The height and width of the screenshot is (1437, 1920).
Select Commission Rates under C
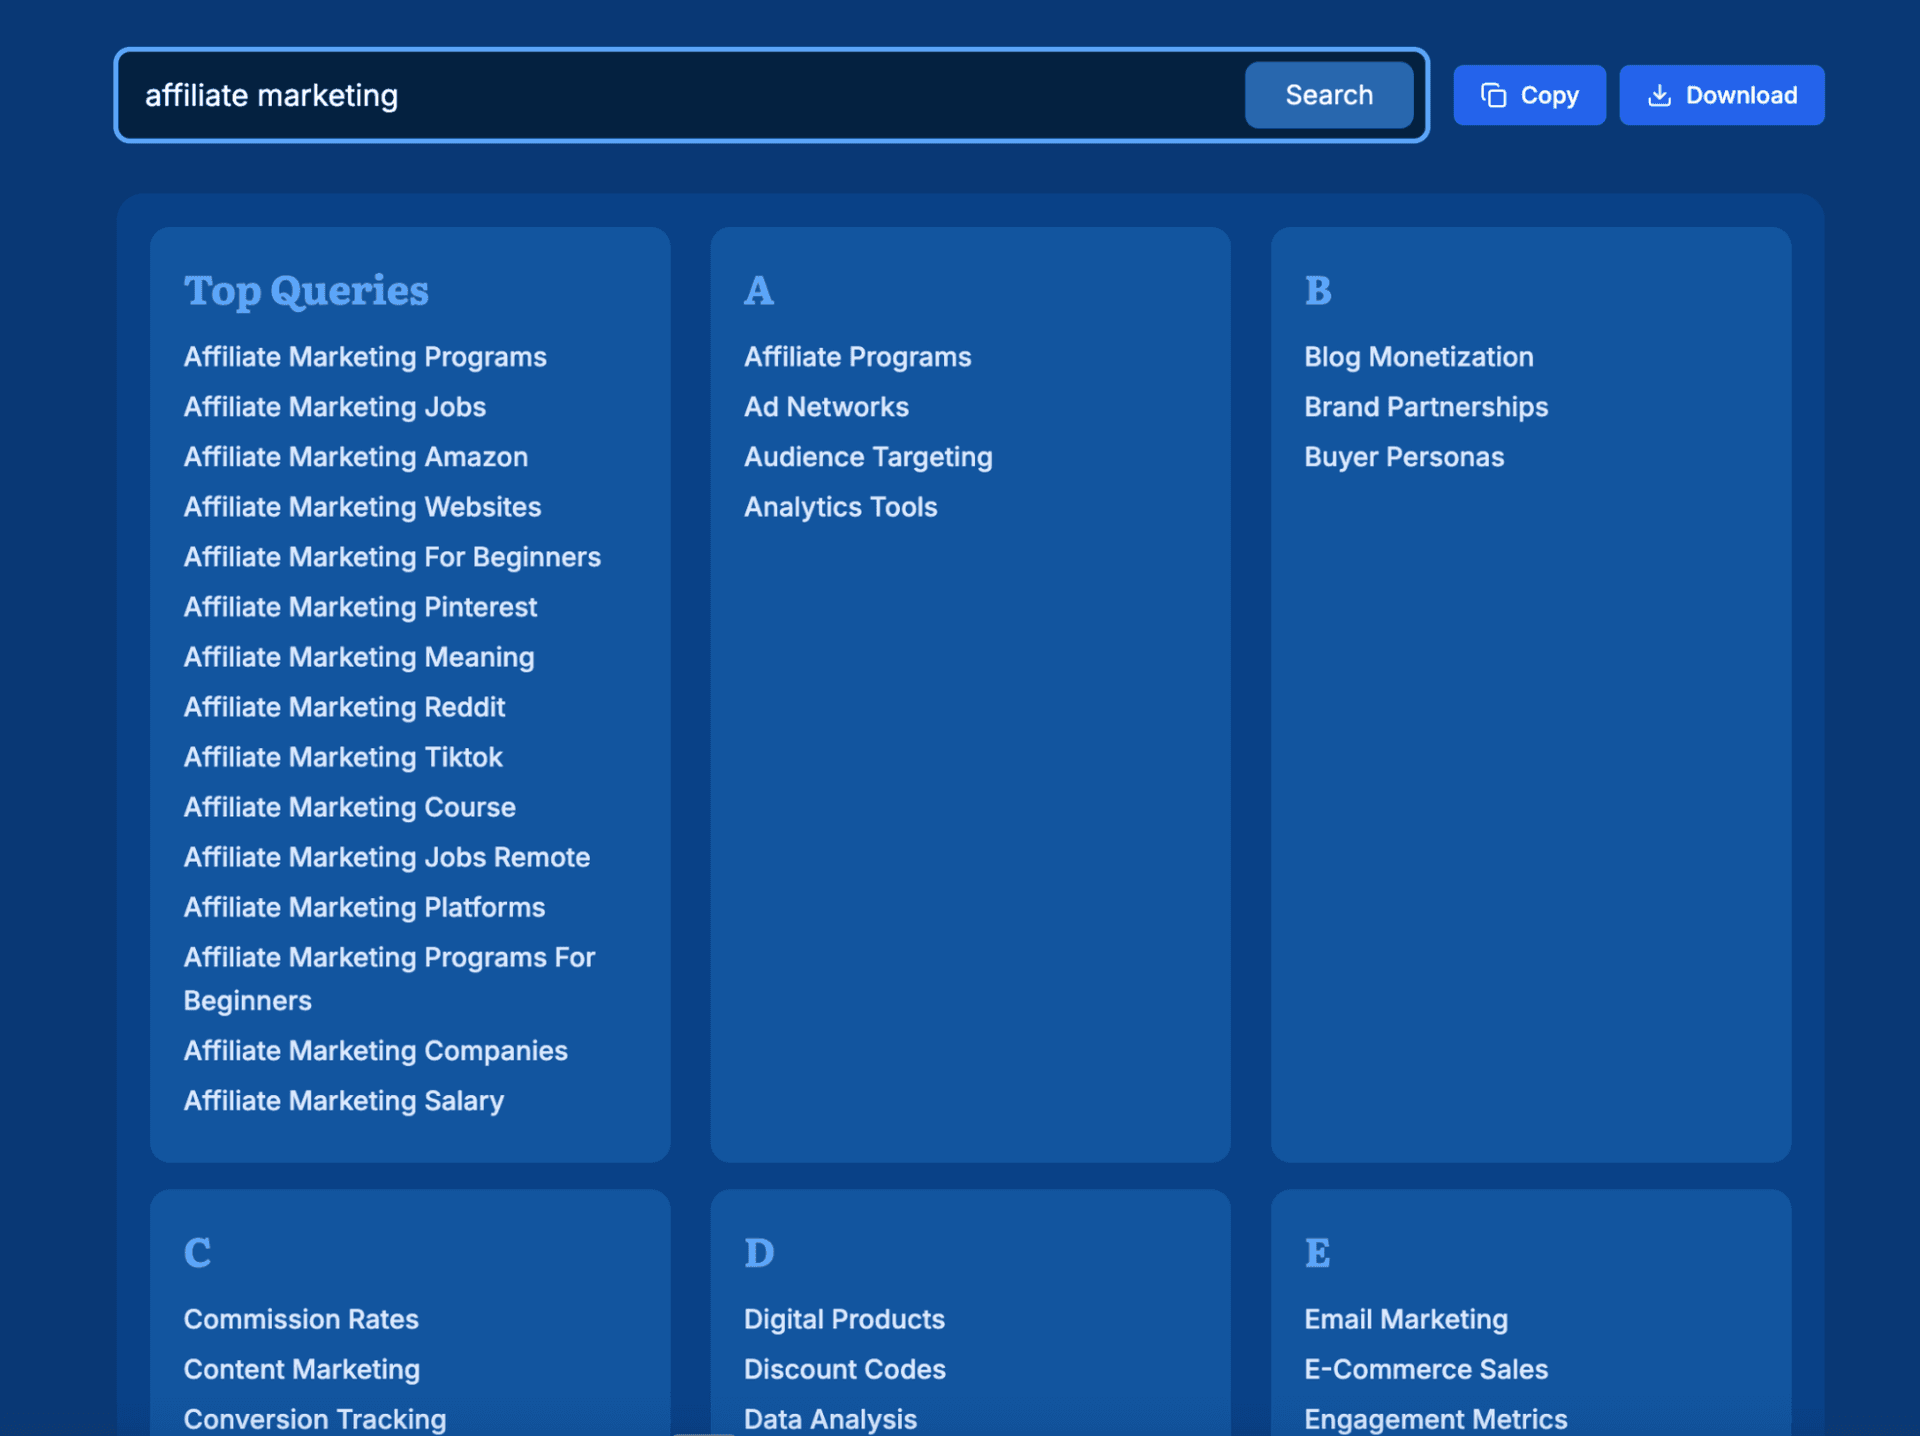click(301, 1319)
